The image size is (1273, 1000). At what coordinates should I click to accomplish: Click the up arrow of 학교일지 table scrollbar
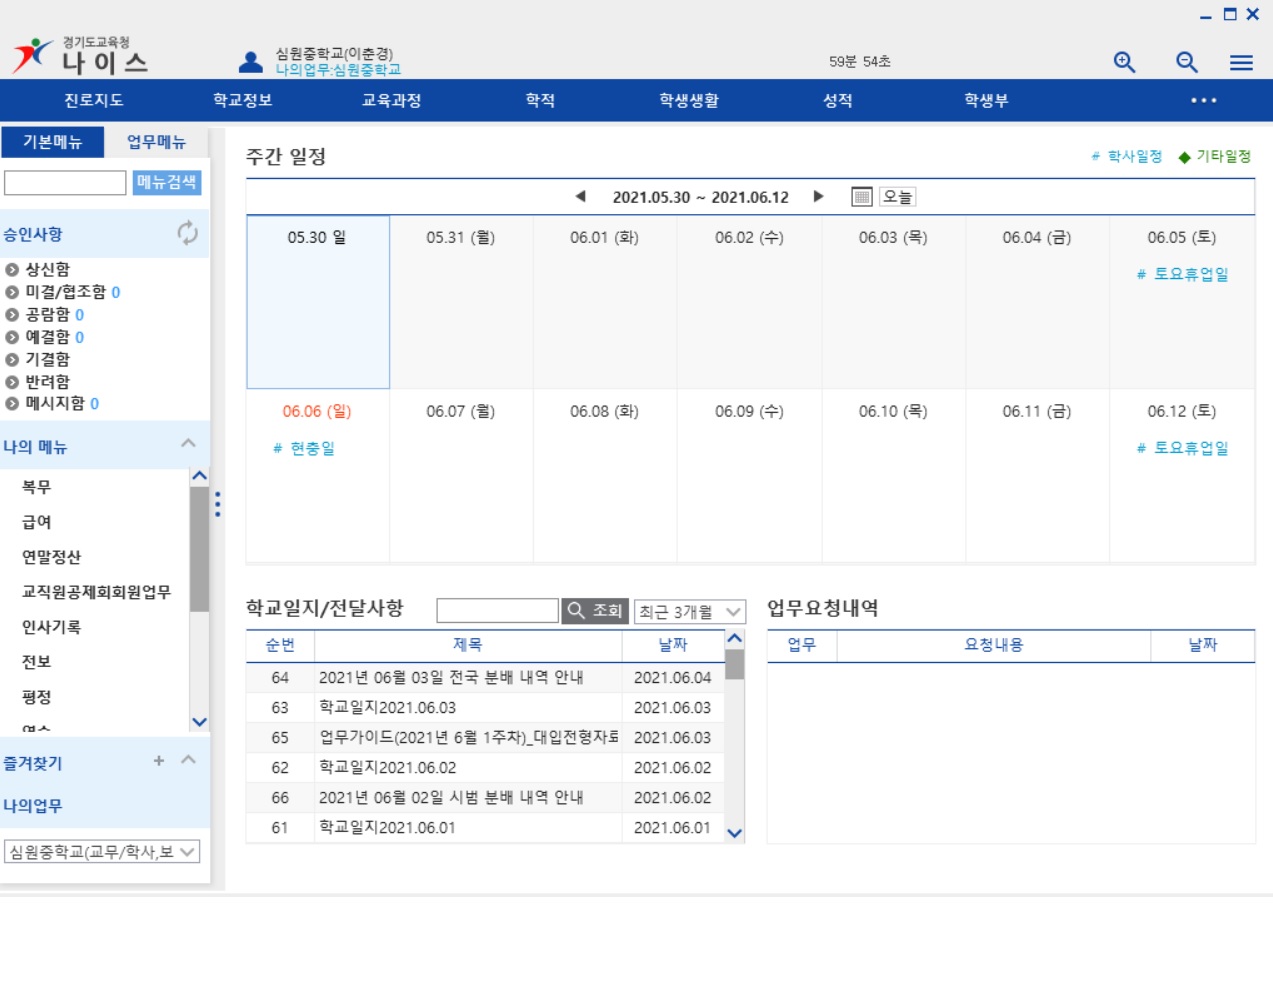pos(734,639)
